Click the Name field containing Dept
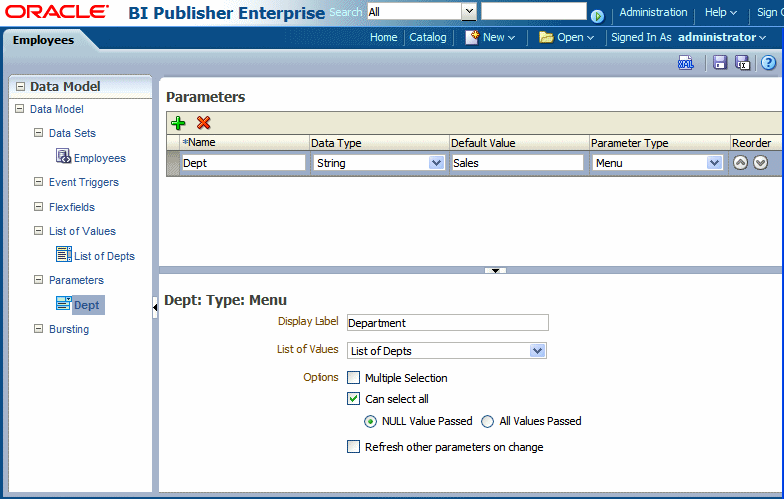 [x=244, y=163]
